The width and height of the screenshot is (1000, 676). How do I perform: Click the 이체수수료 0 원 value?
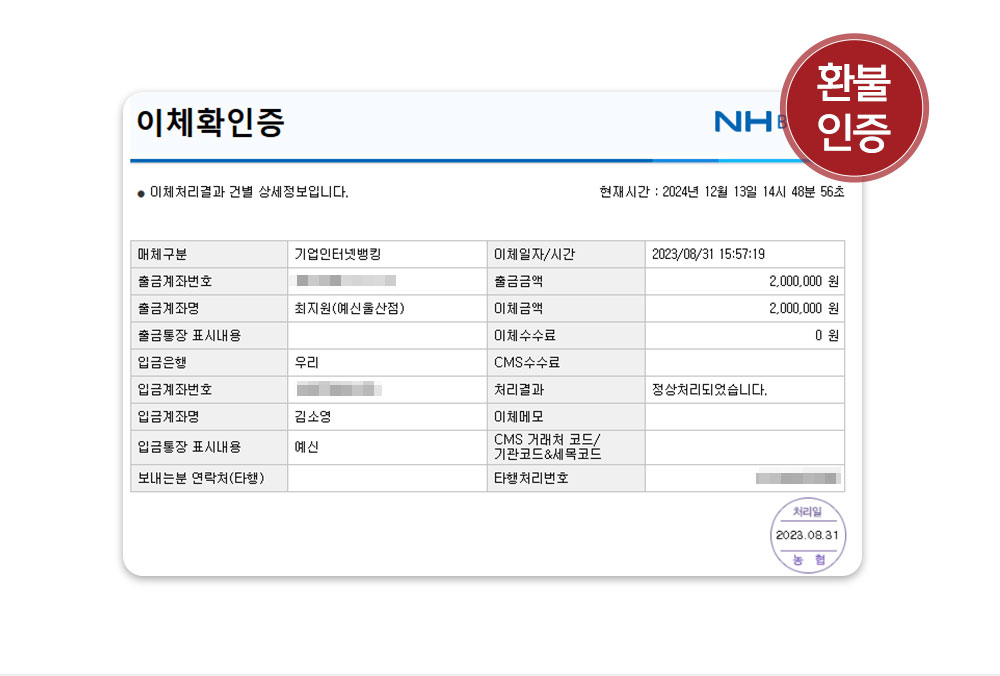coord(826,335)
